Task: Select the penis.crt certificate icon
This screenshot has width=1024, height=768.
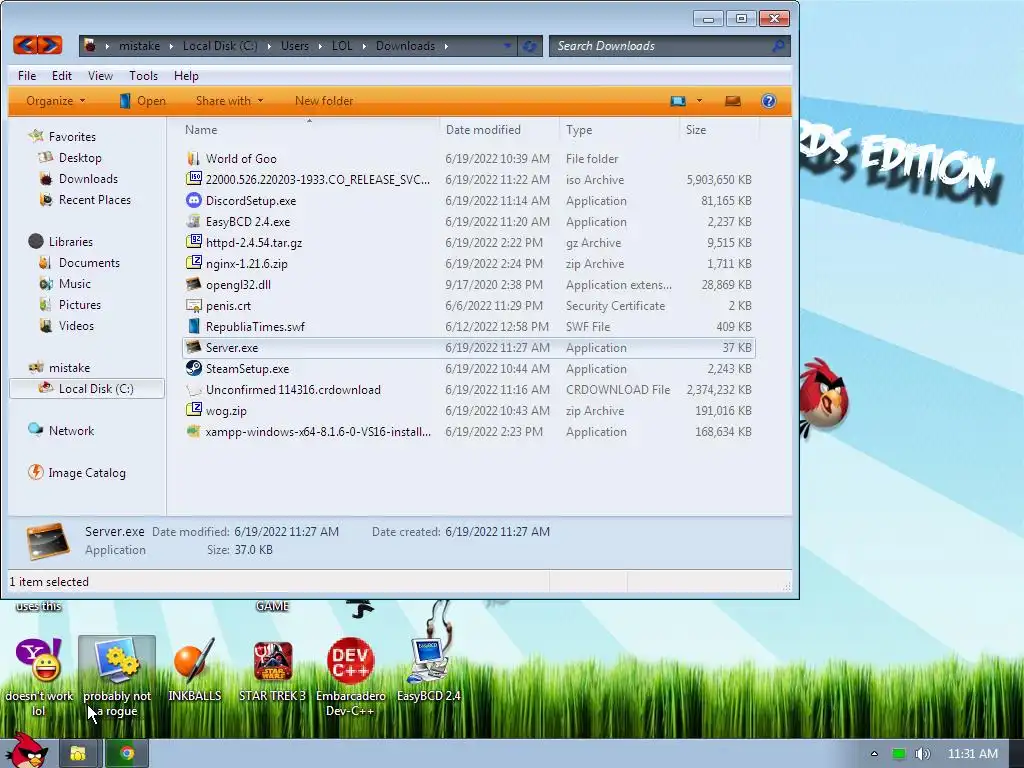Action: [193, 306]
